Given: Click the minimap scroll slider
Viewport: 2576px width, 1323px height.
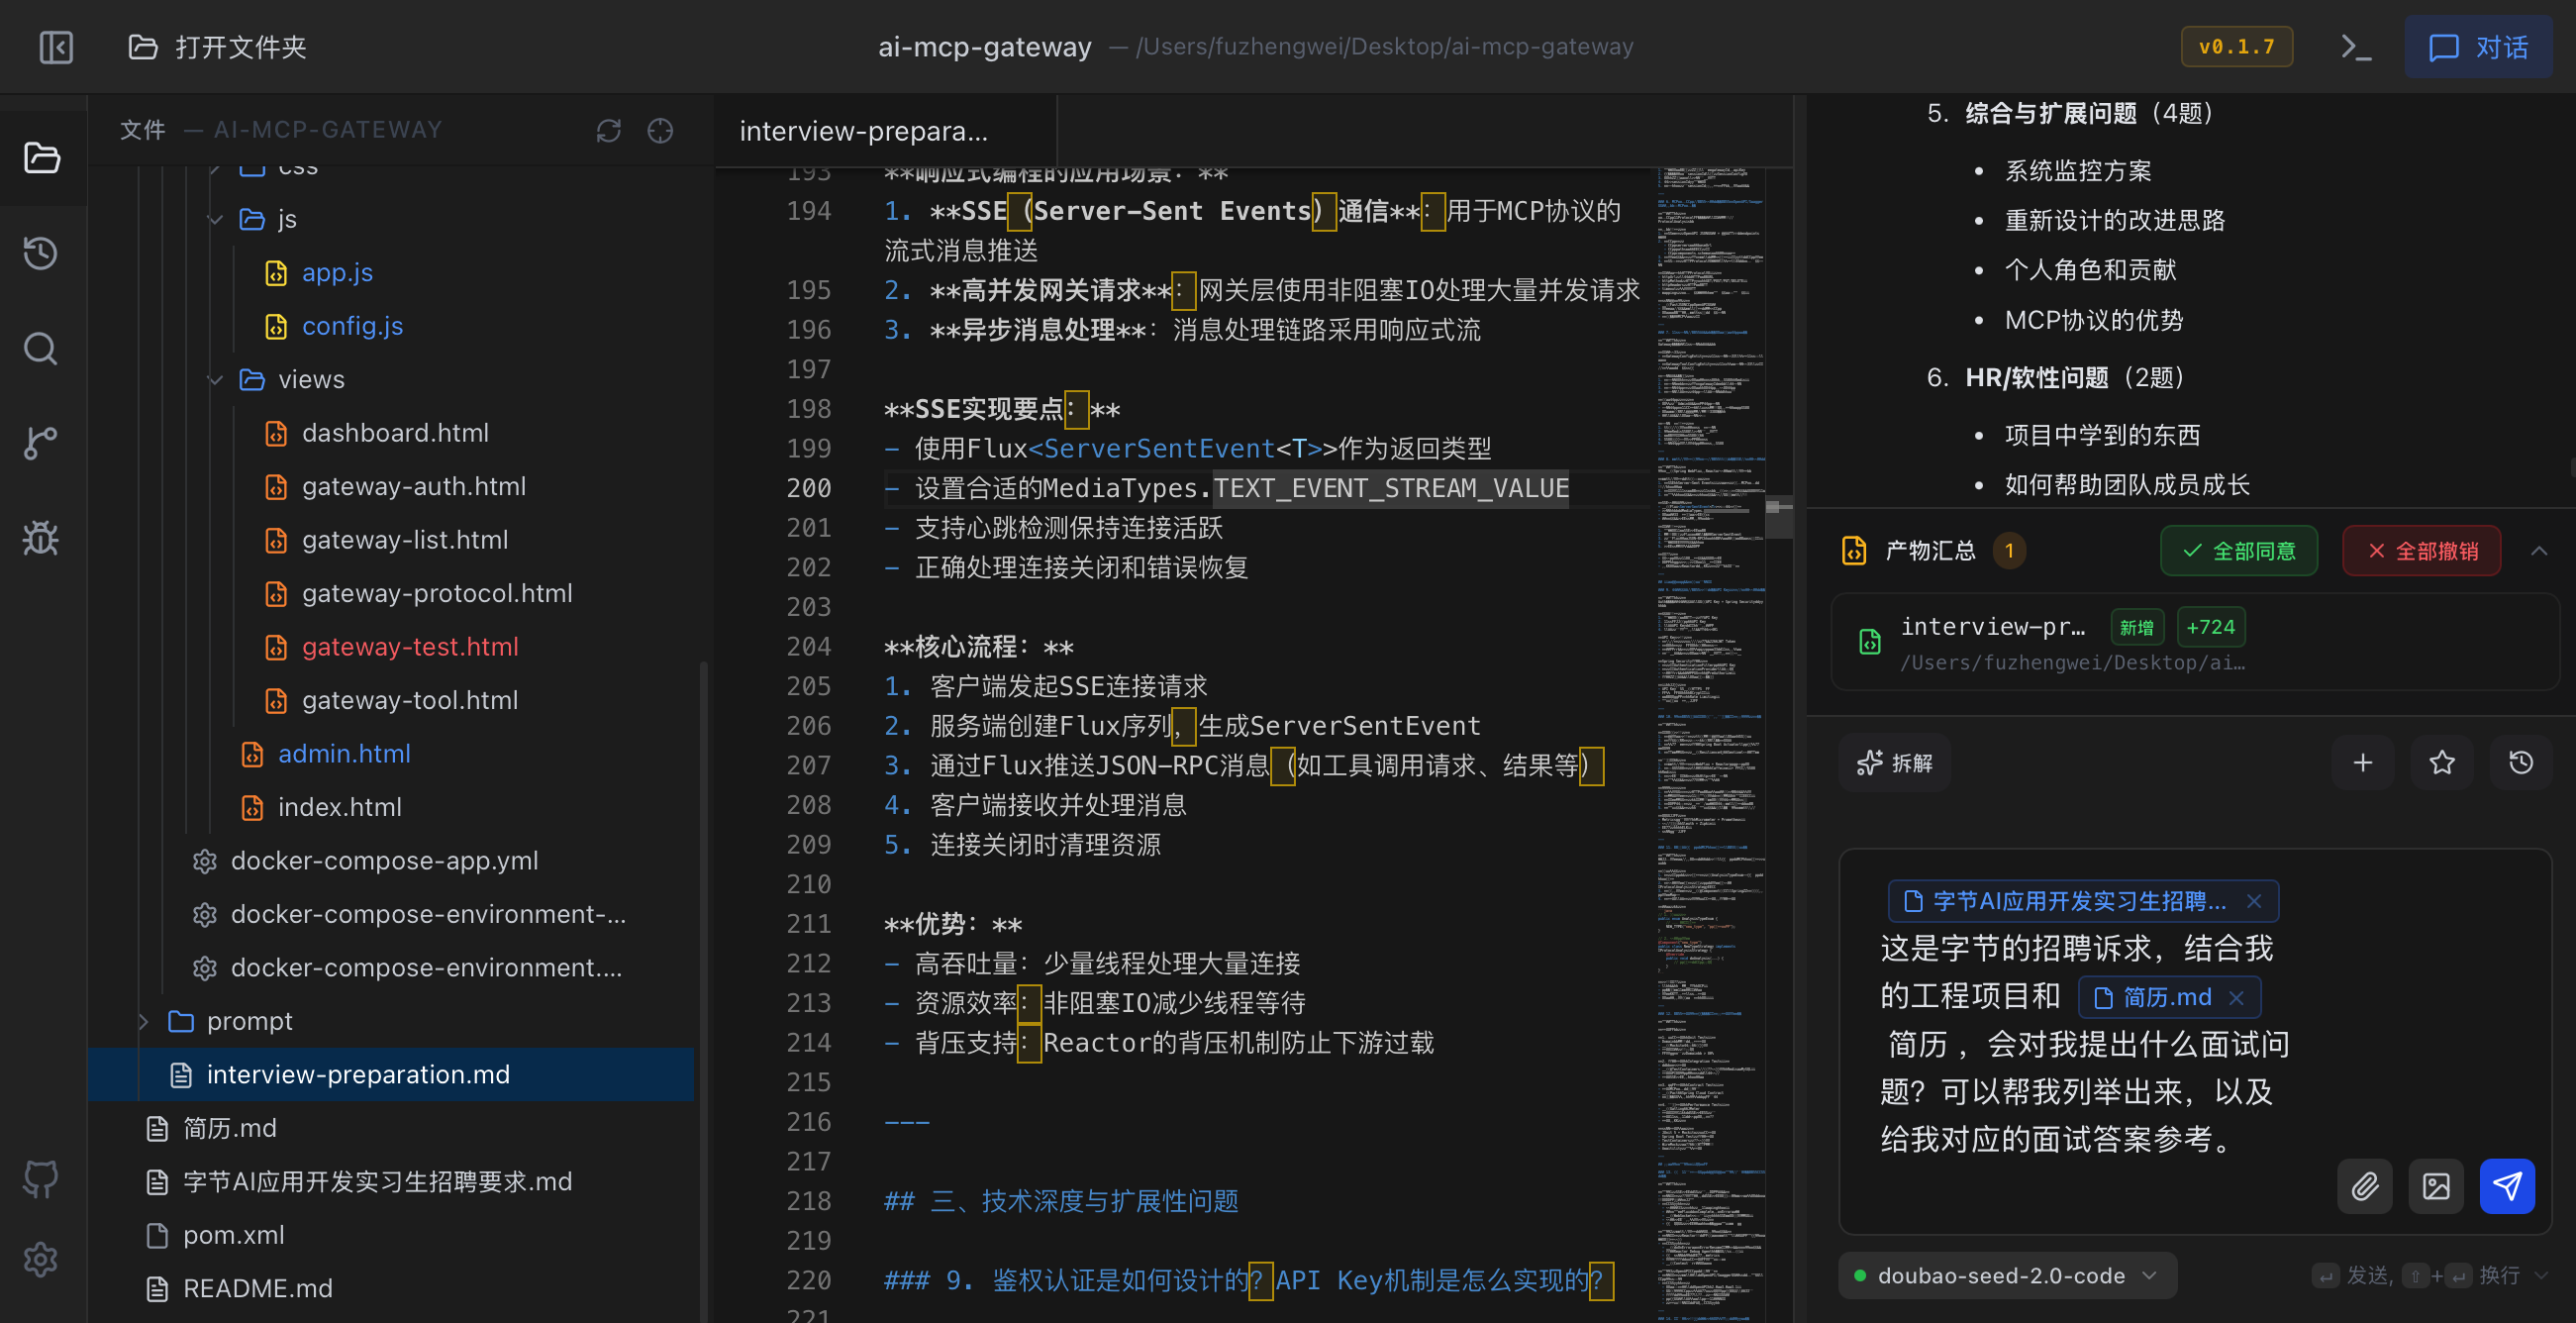Looking at the screenshot, I should [1779, 516].
